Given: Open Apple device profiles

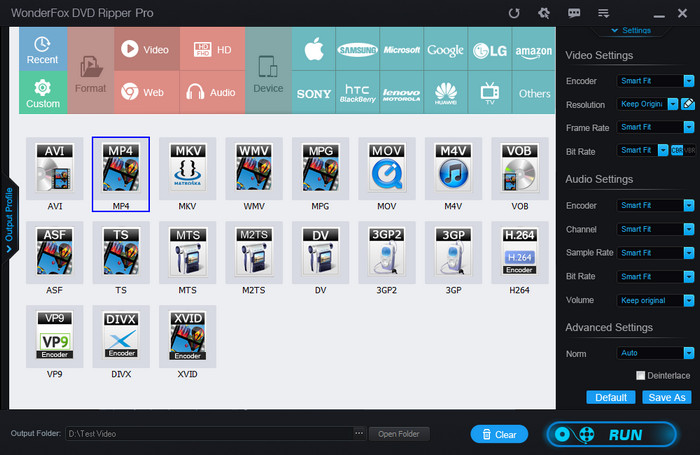Looking at the screenshot, I should [314, 49].
